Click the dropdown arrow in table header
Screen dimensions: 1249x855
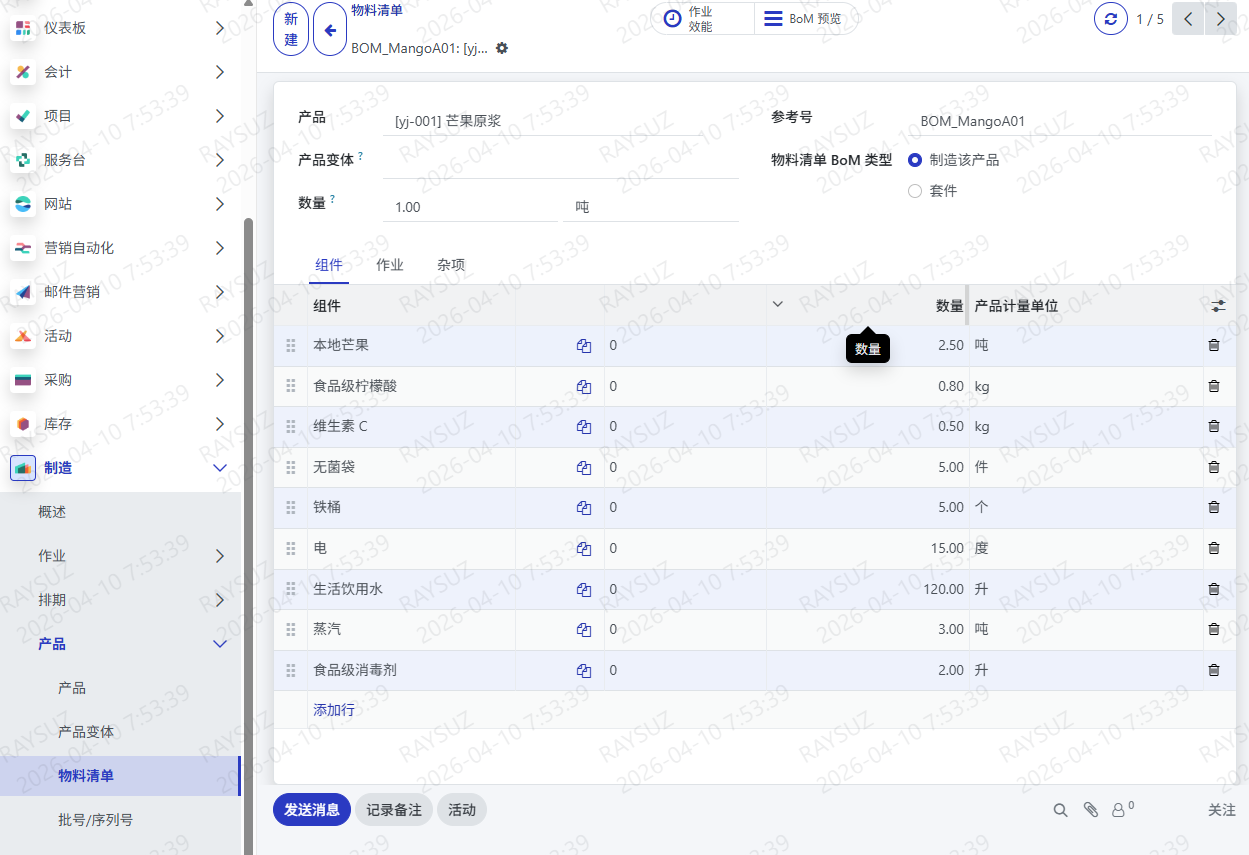point(778,305)
